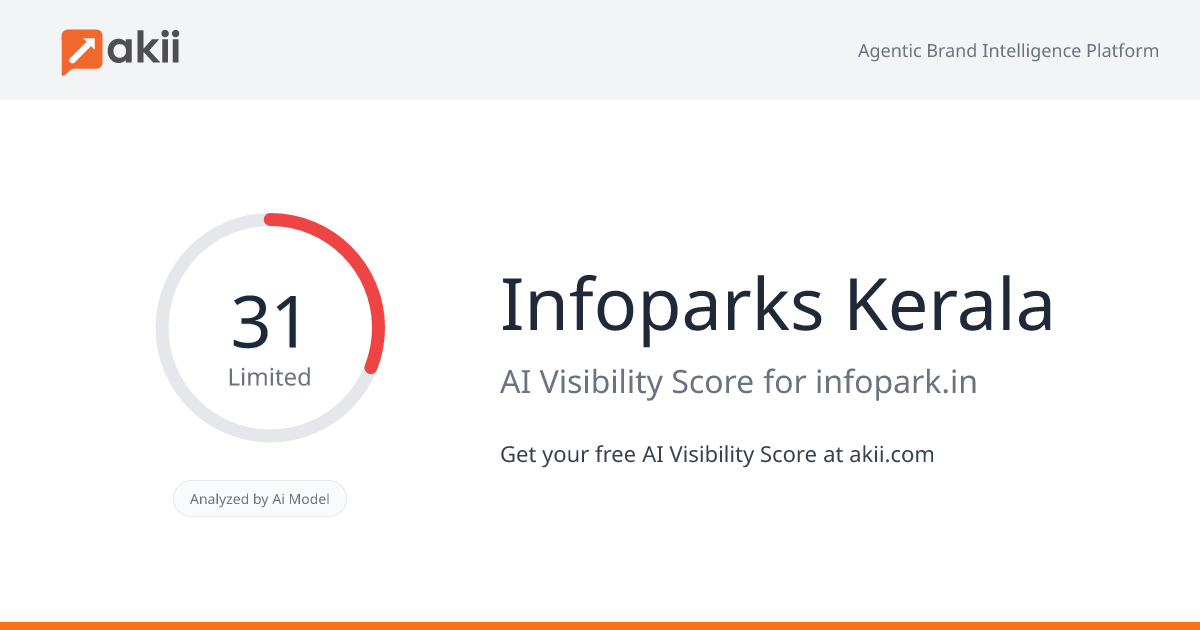The width and height of the screenshot is (1200, 630).
Task: Click the 'Limited' rating label icon area
Action: [270, 377]
